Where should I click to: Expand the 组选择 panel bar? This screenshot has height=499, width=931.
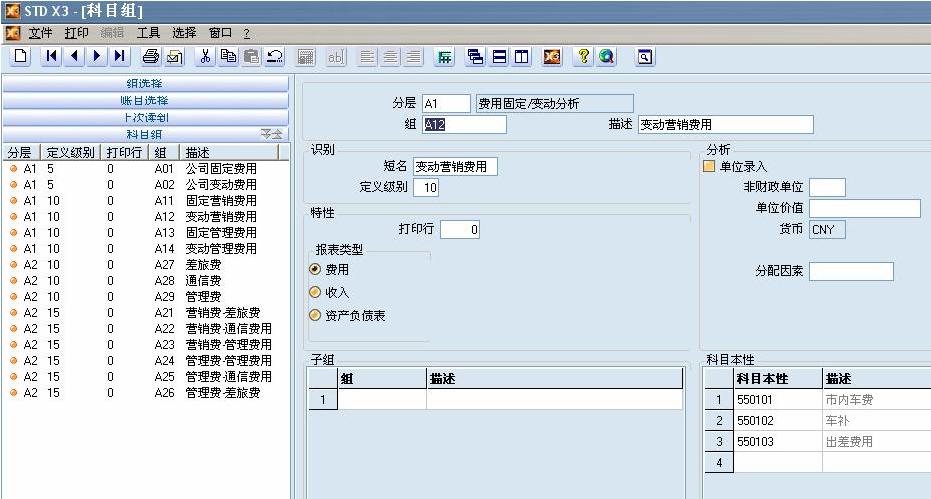click(x=146, y=84)
